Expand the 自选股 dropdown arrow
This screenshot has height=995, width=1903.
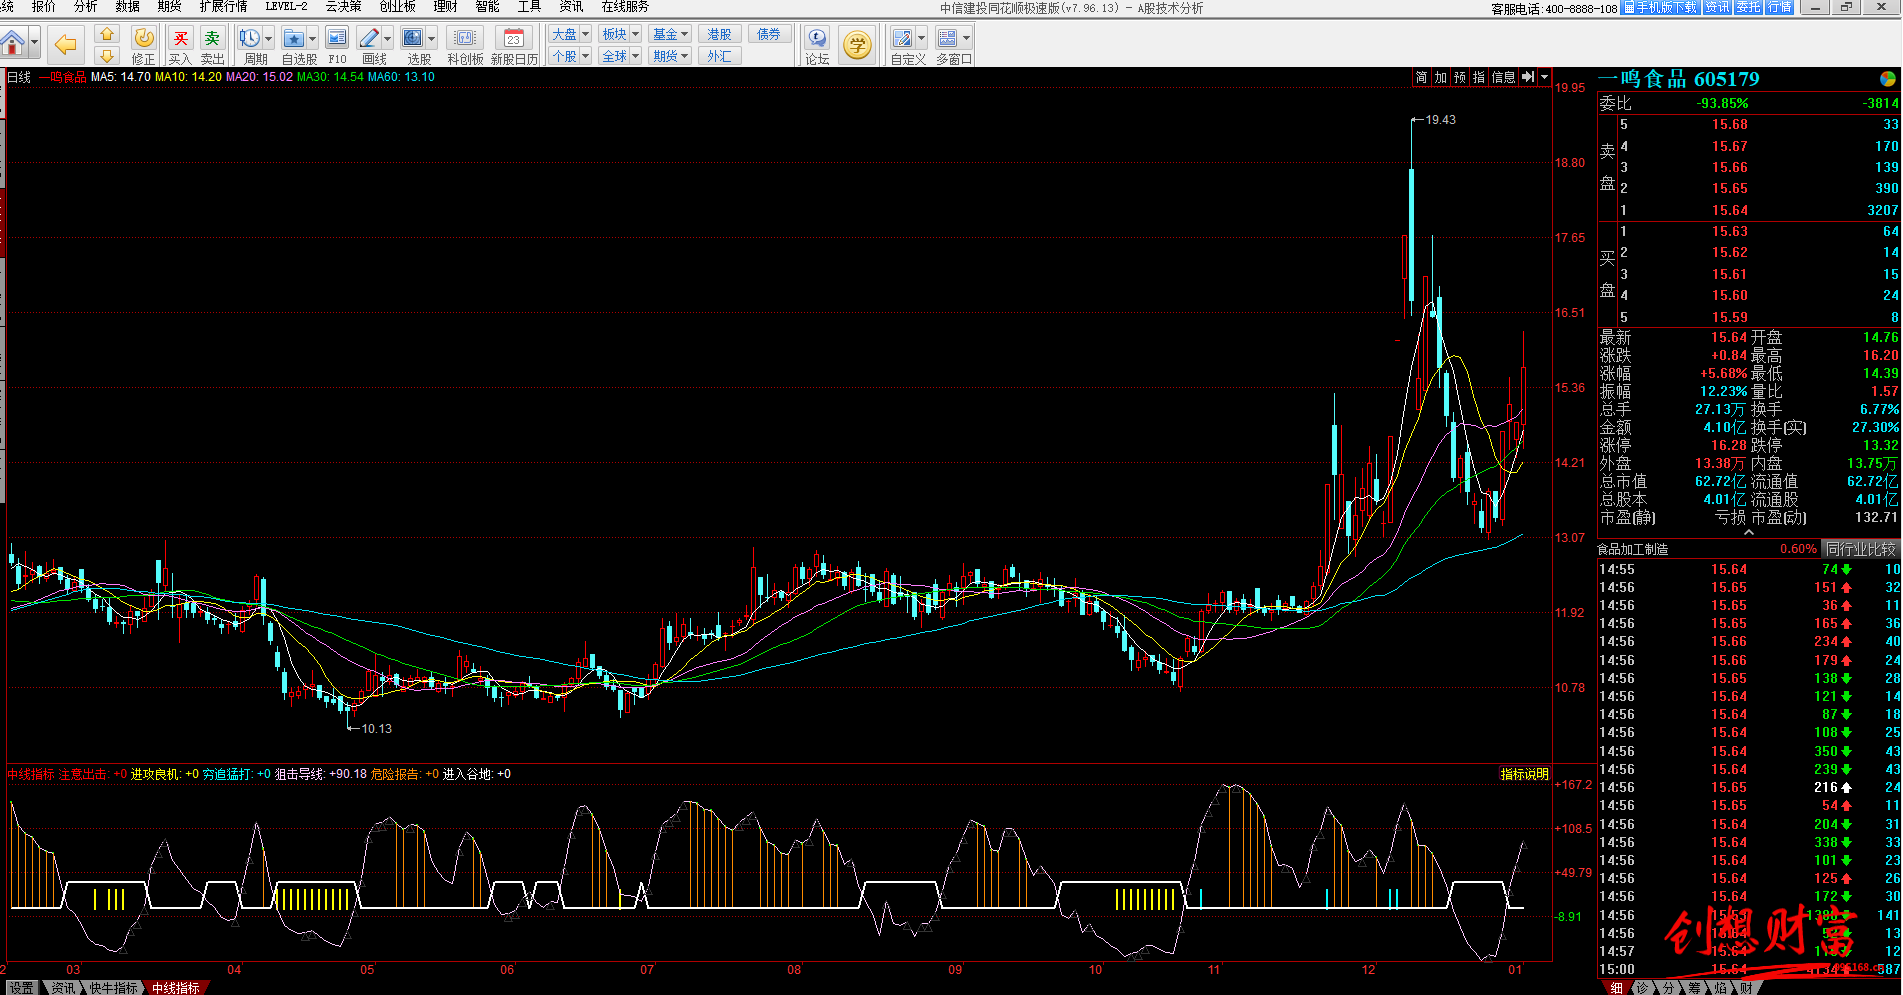[x=312, y=38]
